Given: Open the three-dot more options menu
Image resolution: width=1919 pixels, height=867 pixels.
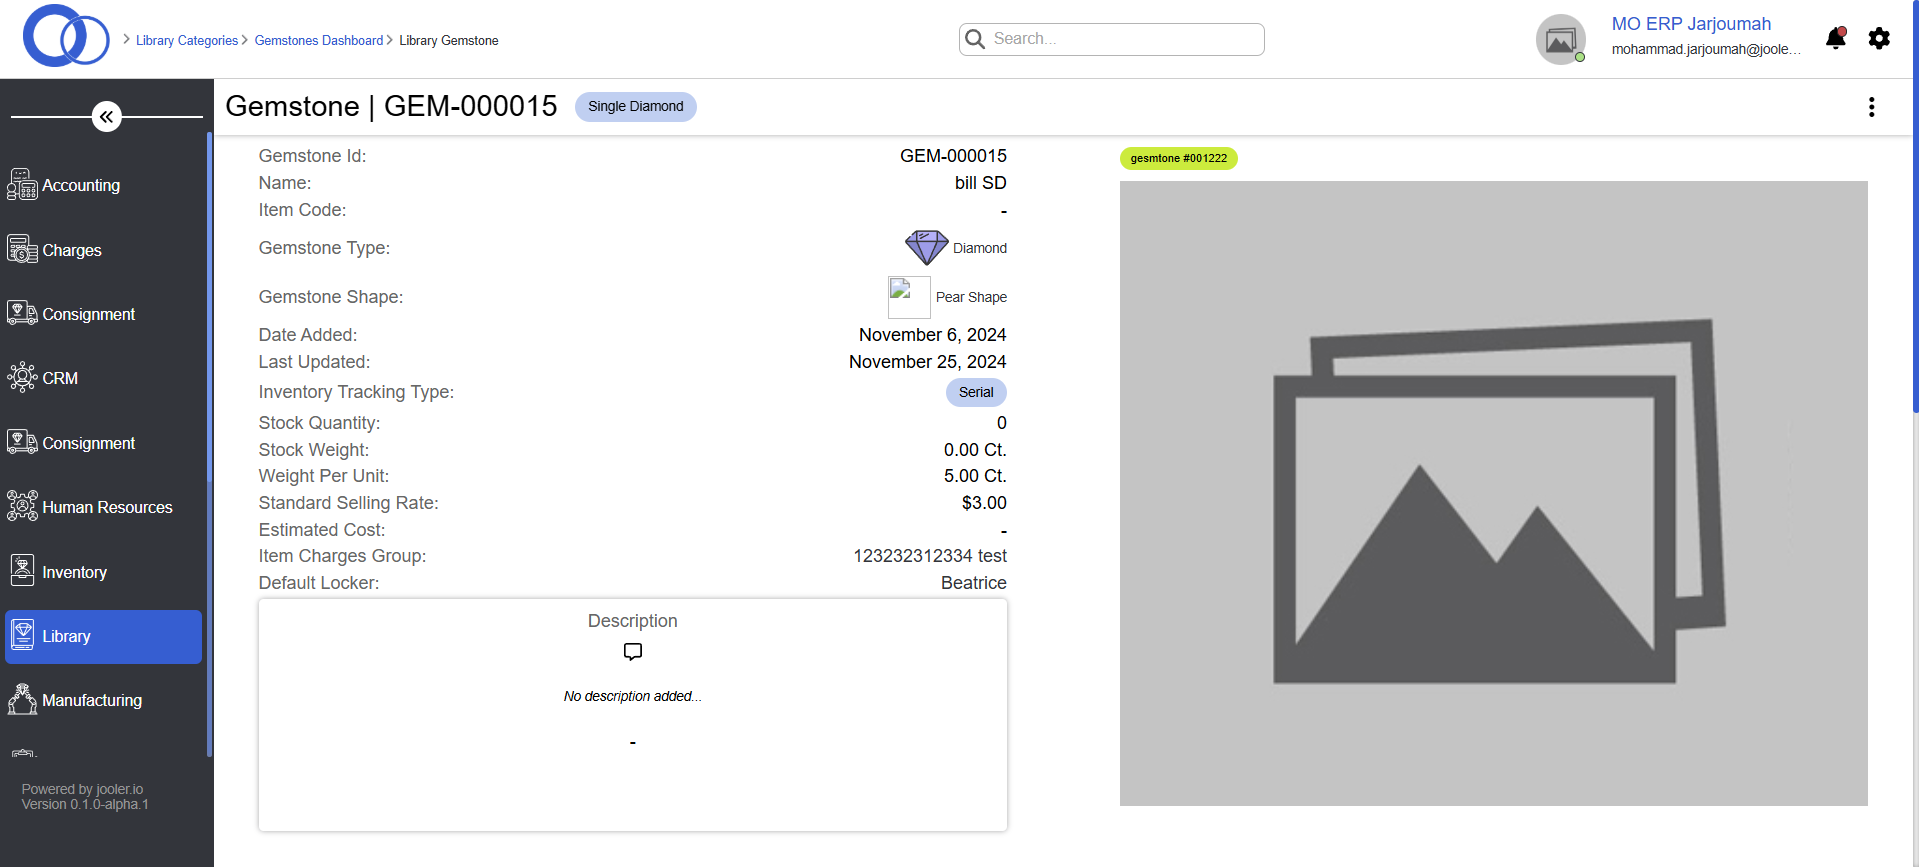Looking at the screenshot, I should 1871,107.
